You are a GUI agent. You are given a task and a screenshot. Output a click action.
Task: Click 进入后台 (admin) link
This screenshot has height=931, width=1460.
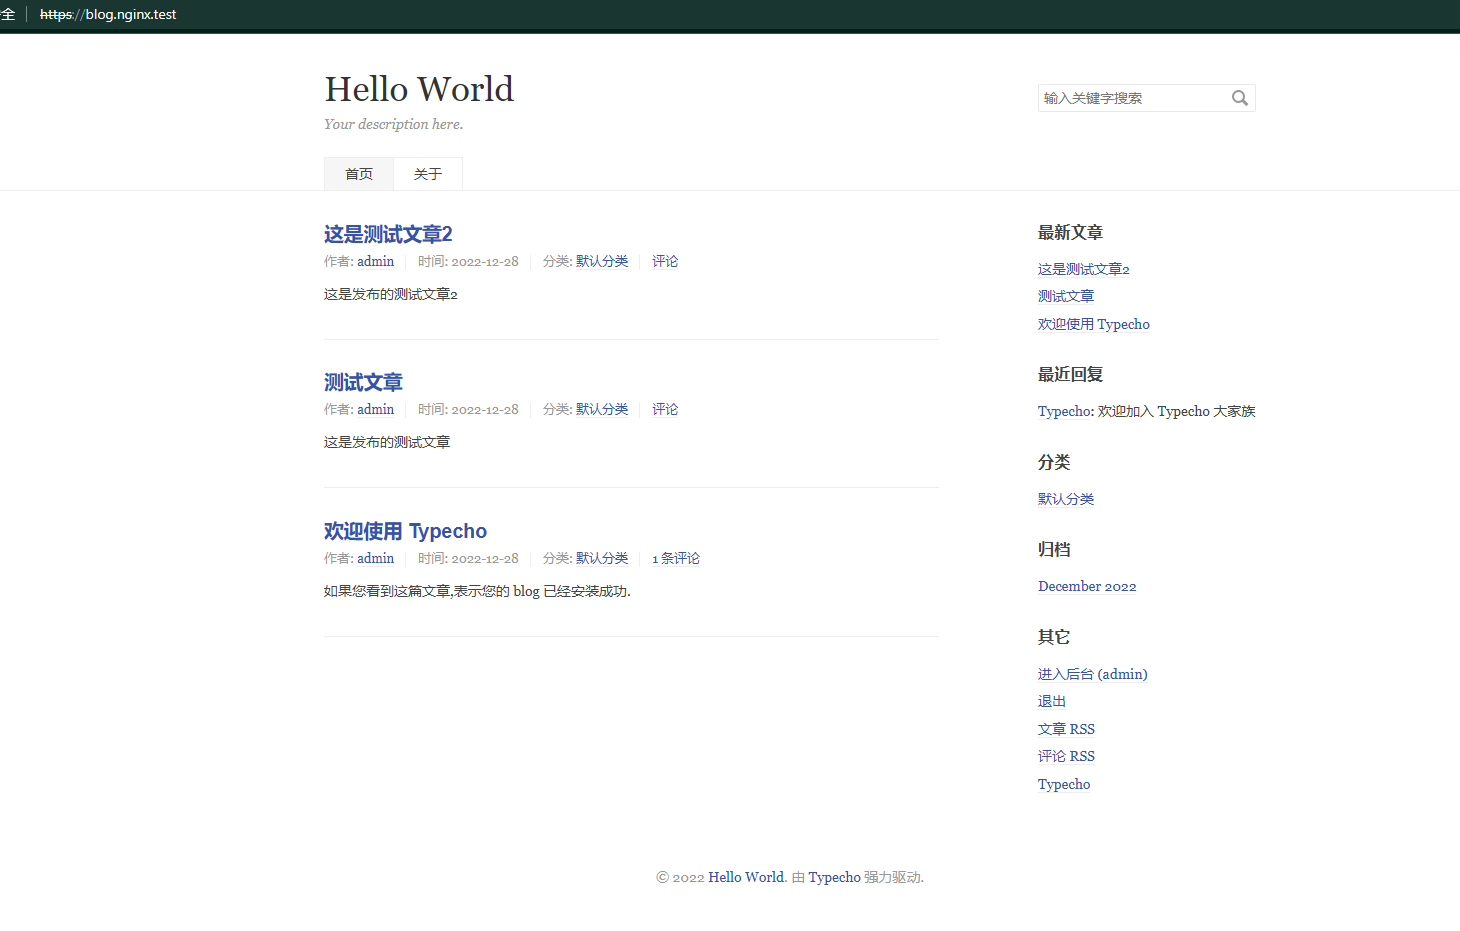click(1093, 674)
